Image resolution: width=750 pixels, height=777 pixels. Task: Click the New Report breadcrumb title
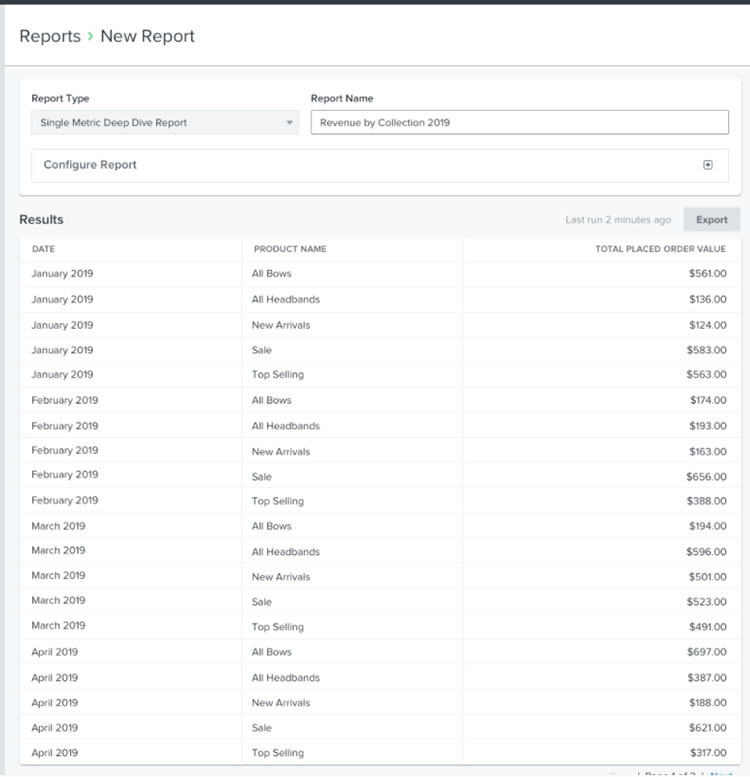[147, 36]
